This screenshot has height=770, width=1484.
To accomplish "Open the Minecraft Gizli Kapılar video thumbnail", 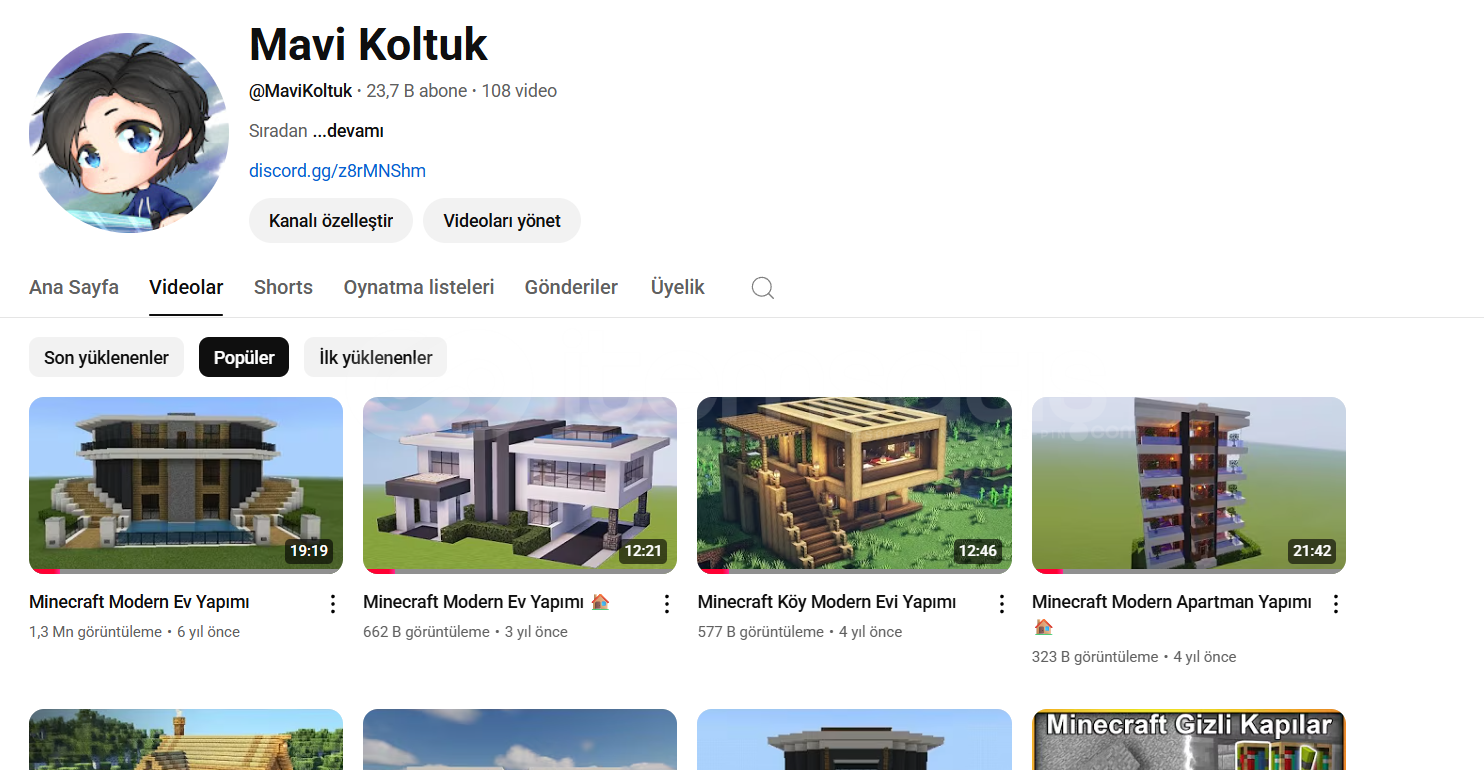I will pos(1188,739).
